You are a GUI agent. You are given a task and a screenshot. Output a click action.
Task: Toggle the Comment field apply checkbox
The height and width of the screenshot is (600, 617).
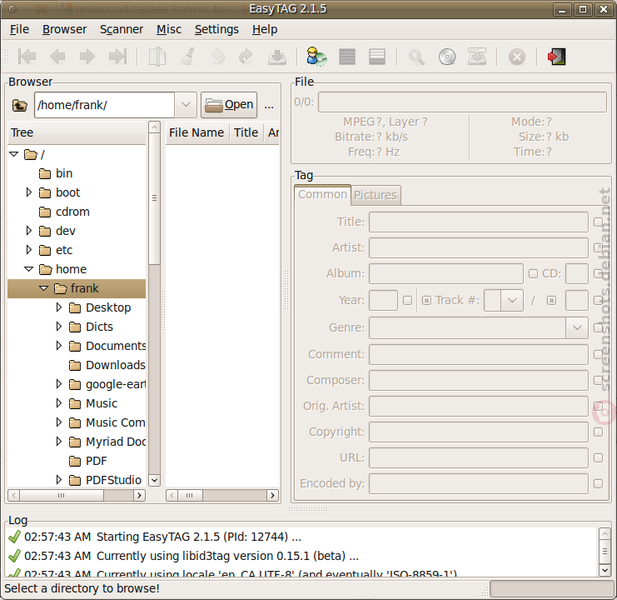[x=598, y=354]
